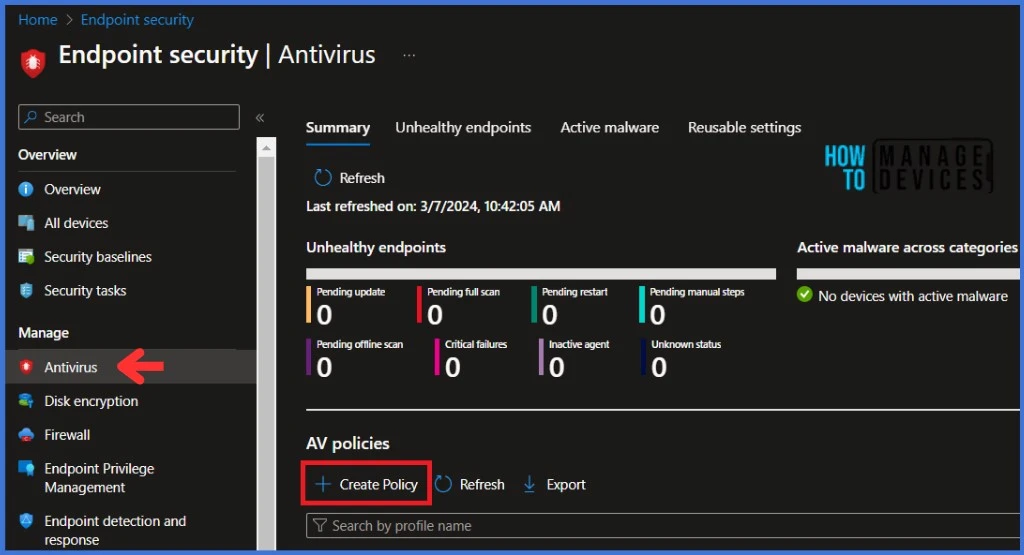Click the Export label
The width and height of the screenshot is (1024, 555).
click(x=566, y=484)
